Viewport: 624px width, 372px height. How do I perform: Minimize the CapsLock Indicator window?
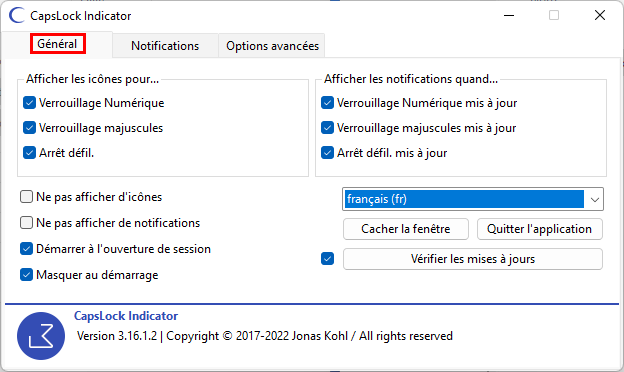pyautogui.click(x=509, y=16)
